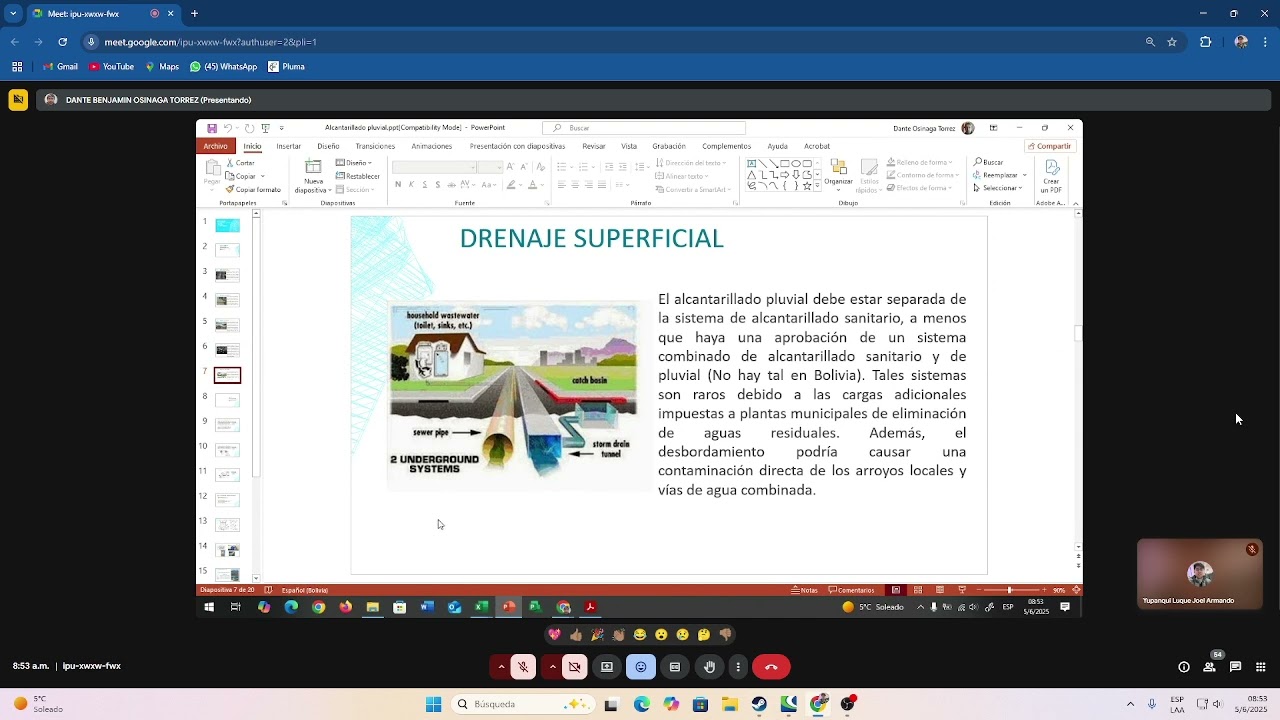Switch to Revisar ribbon tab
The height and width of the screenshot is (720, 1280).
pos(594,146)
